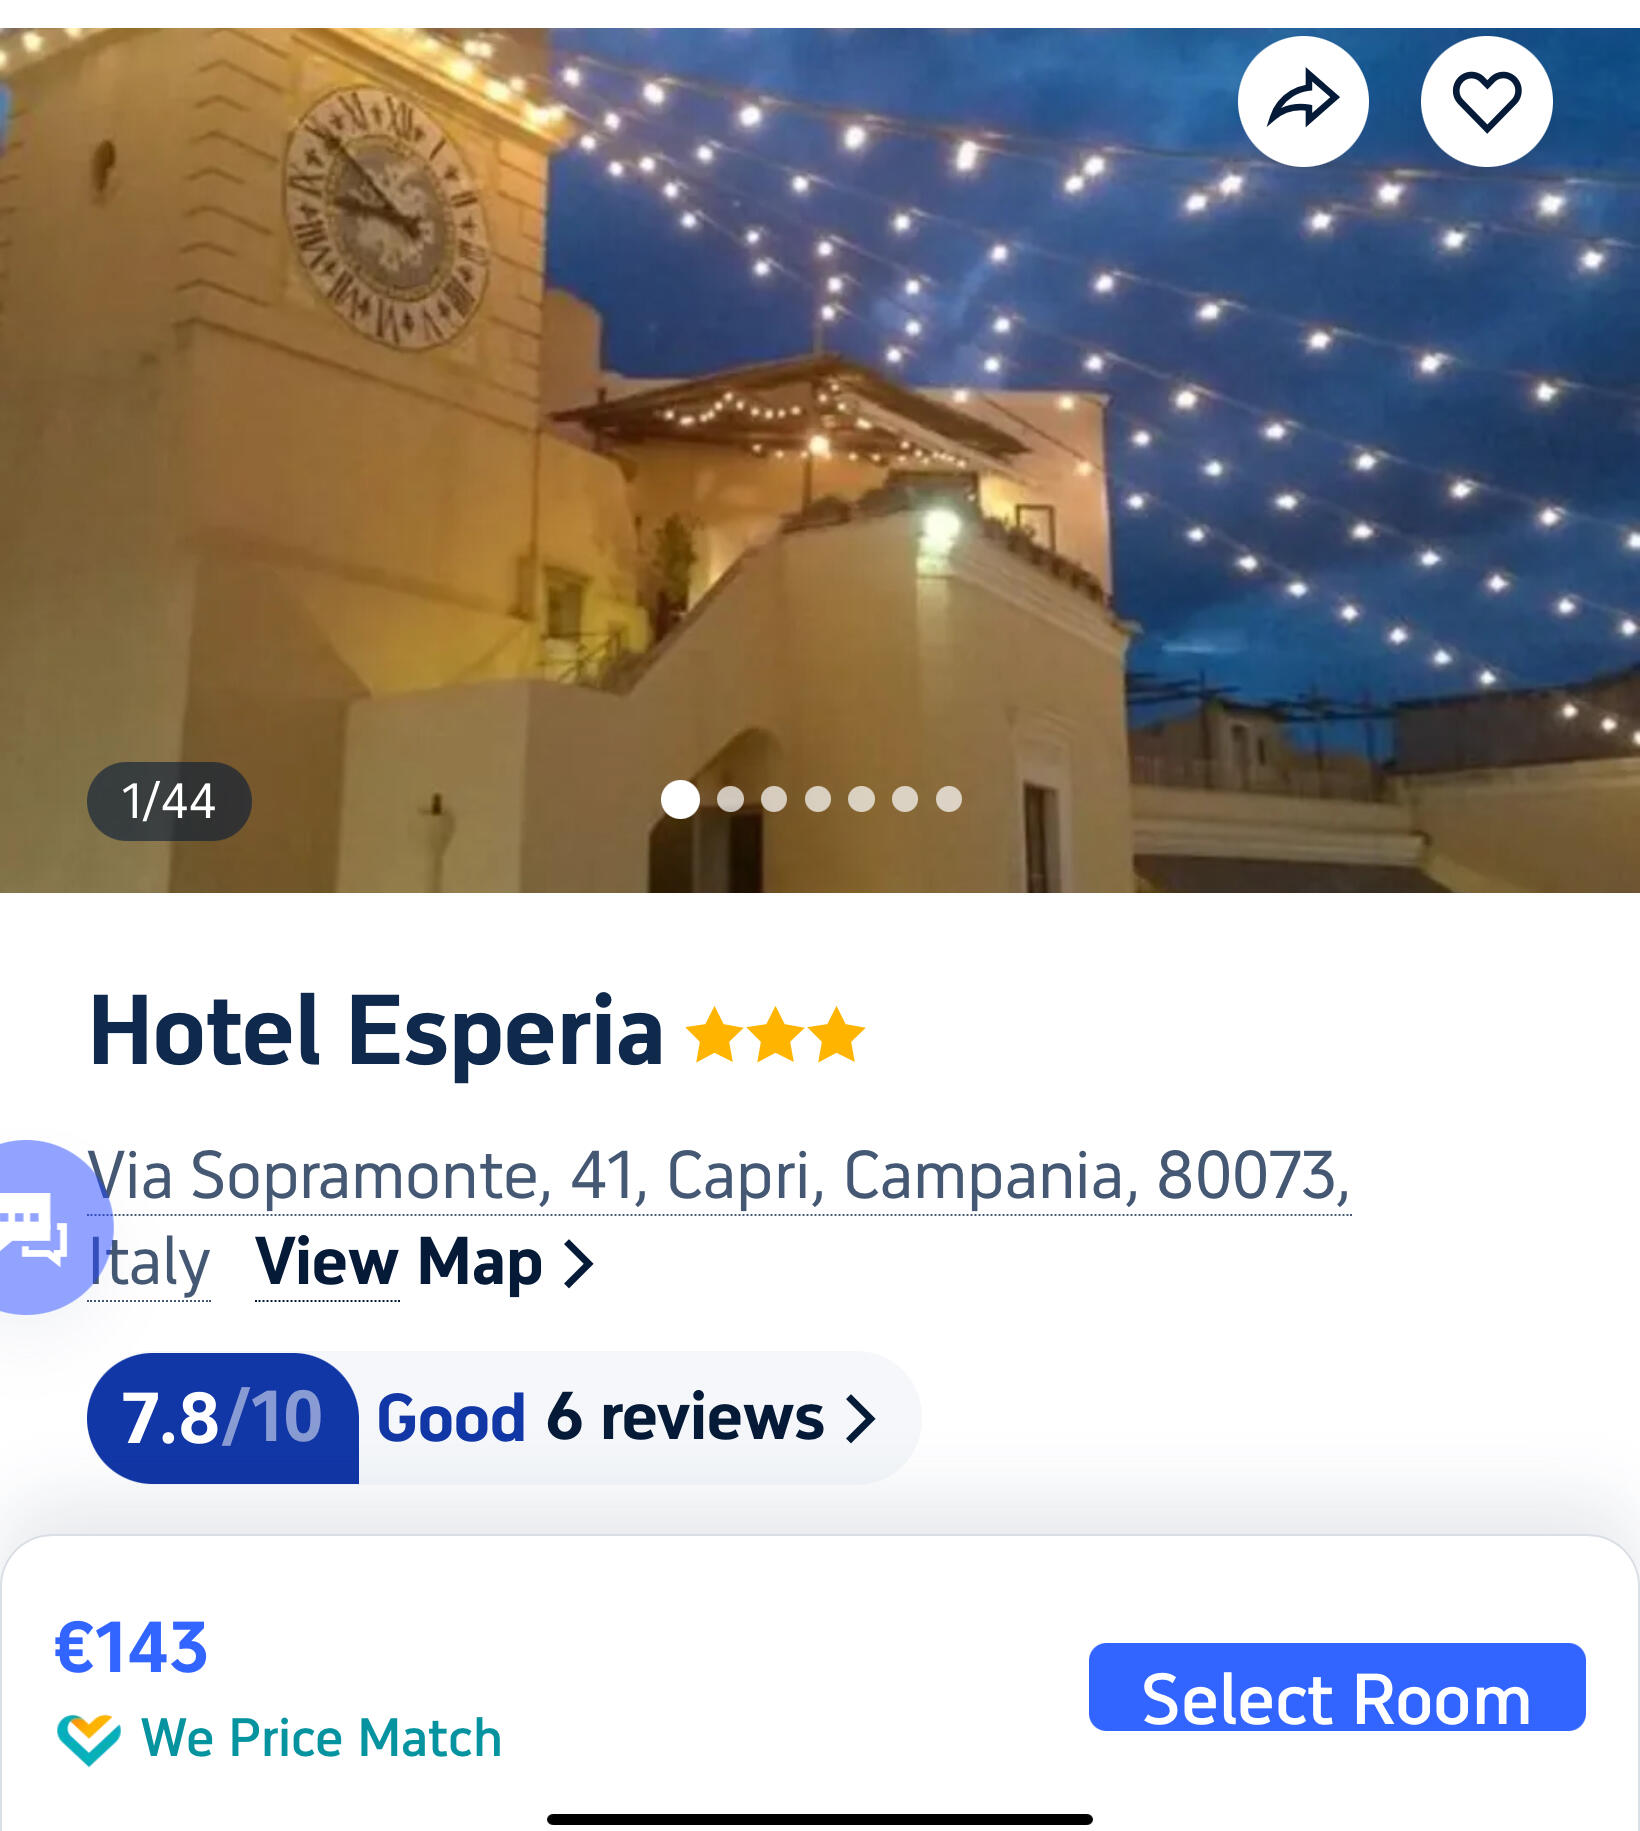The width and height of the screenshot is (1640, 1831).
Task: Click the hotel star rating icons
Action: (x=775, y=1035)
